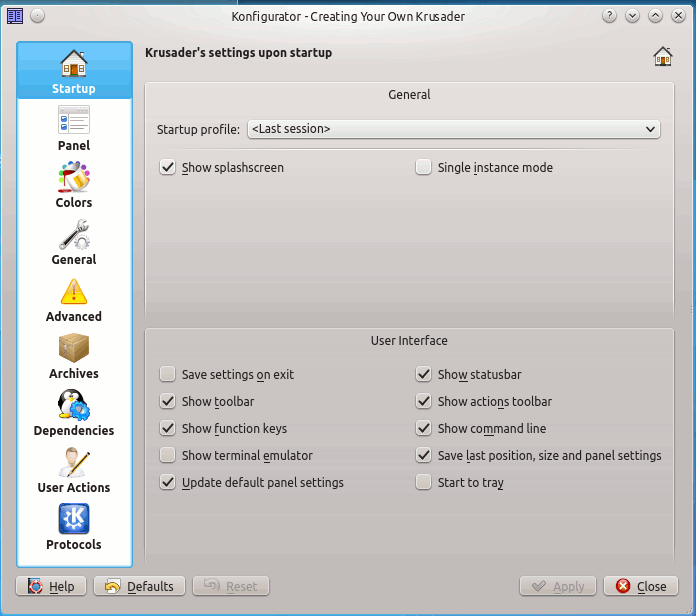Click the Reset button
Image resolution: width=696 pixels, height=616 pixels.
pos(231,586)
